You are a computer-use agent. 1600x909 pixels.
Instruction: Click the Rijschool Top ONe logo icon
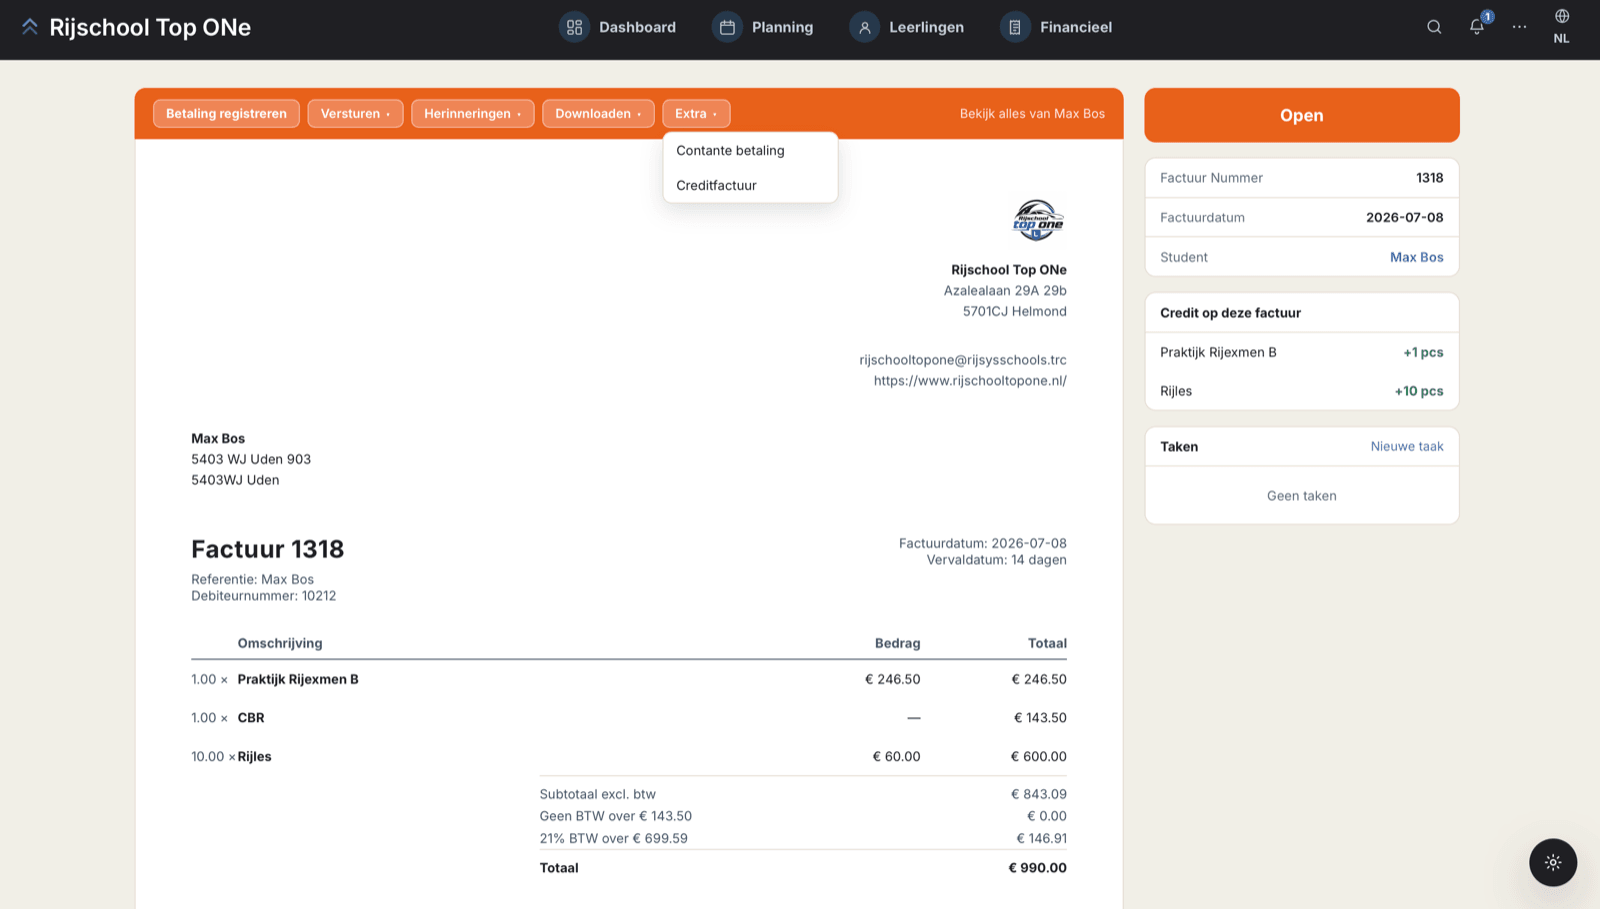(x=30, y=27)
